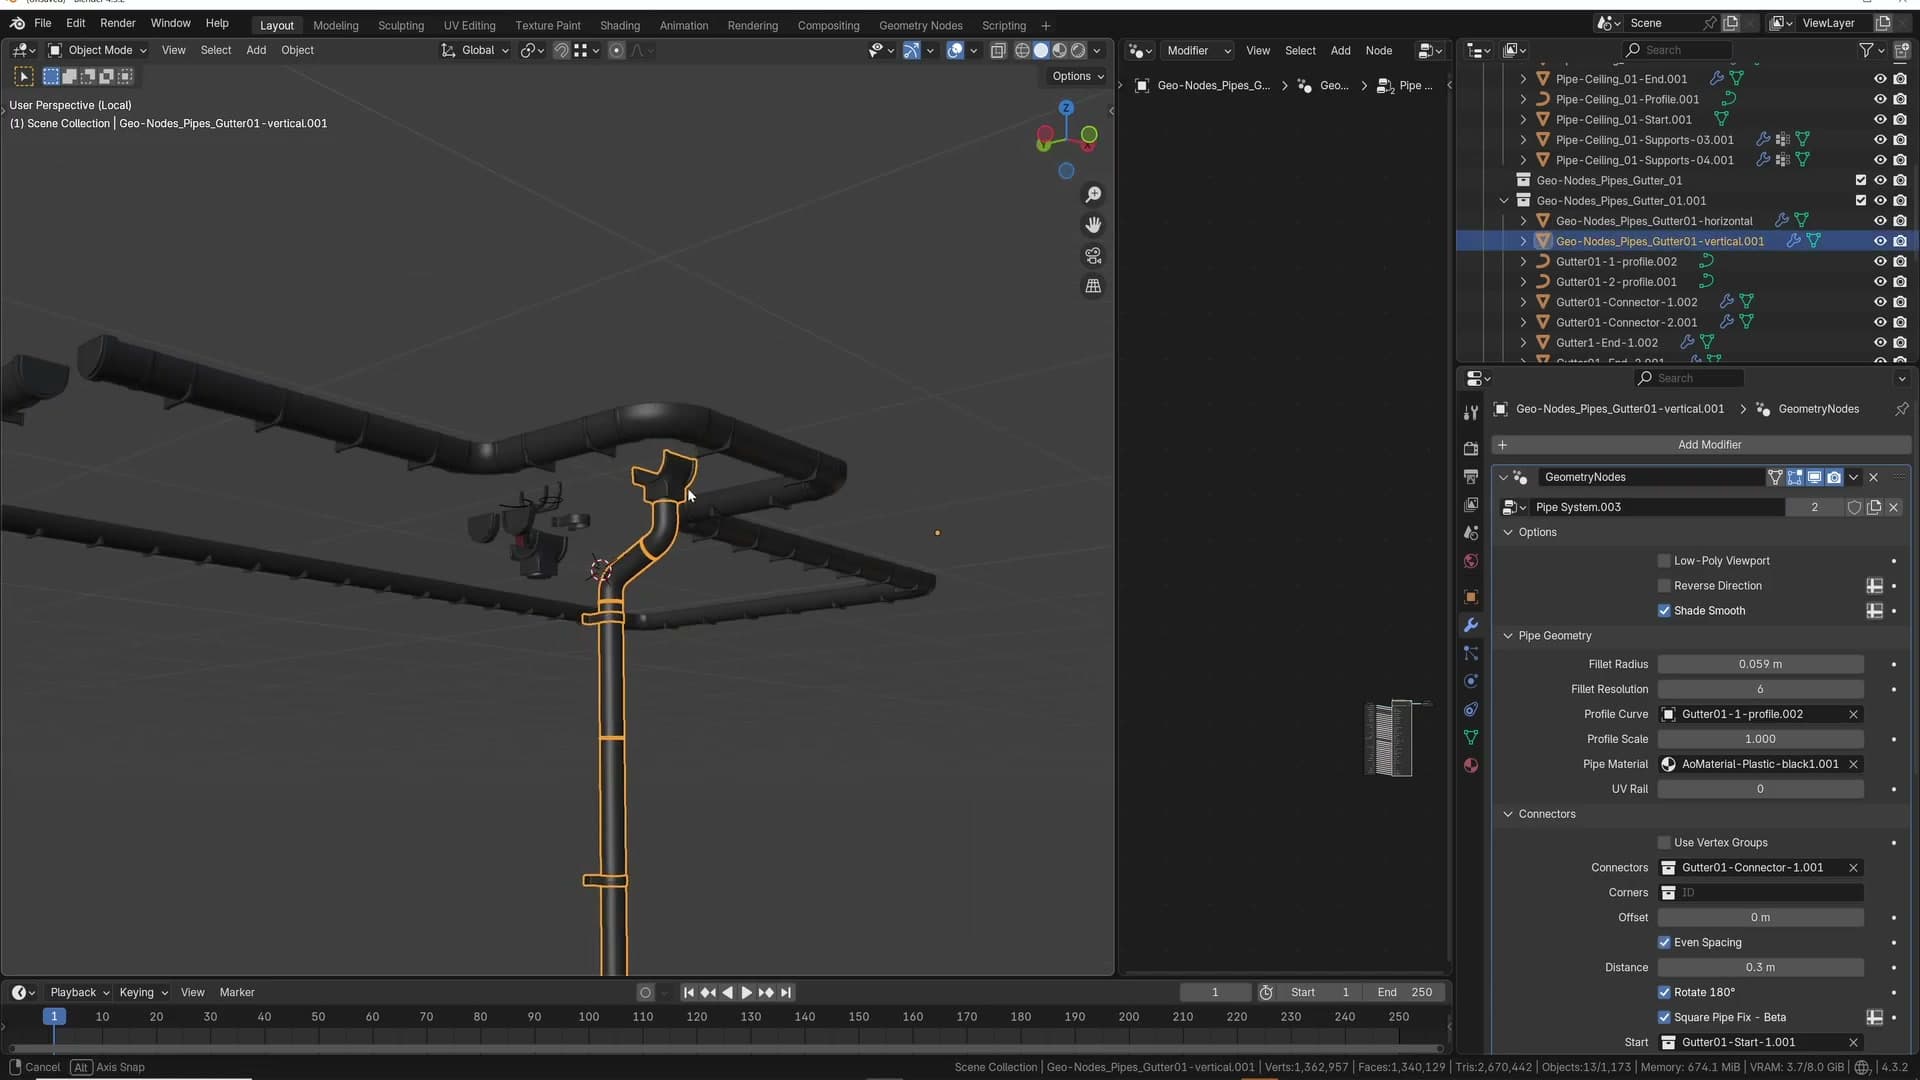Enable Use Vertex Groups checkbox
Viewport: 1920px width, 1080px height.
pos(1664,843)
